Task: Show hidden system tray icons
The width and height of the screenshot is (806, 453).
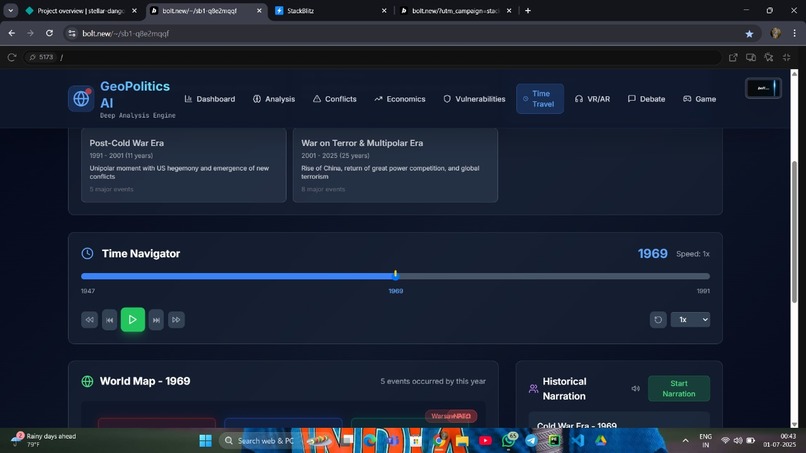Action: [x=685, y=441]
